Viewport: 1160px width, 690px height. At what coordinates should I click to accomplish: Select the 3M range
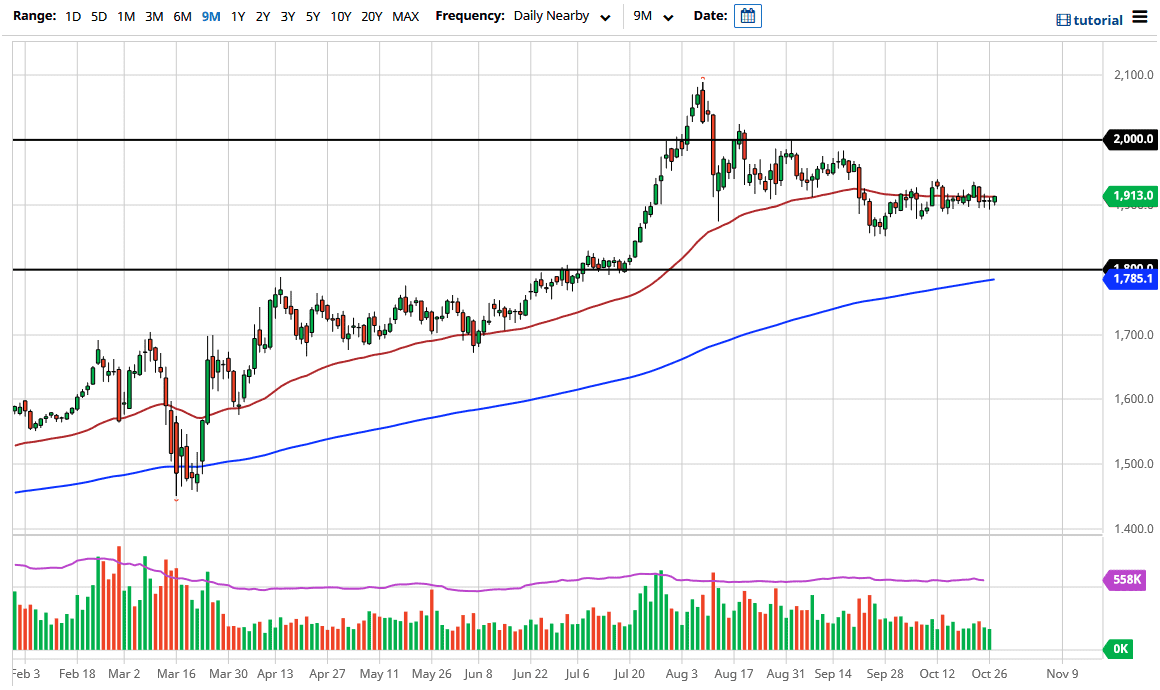tap(154, 16)
